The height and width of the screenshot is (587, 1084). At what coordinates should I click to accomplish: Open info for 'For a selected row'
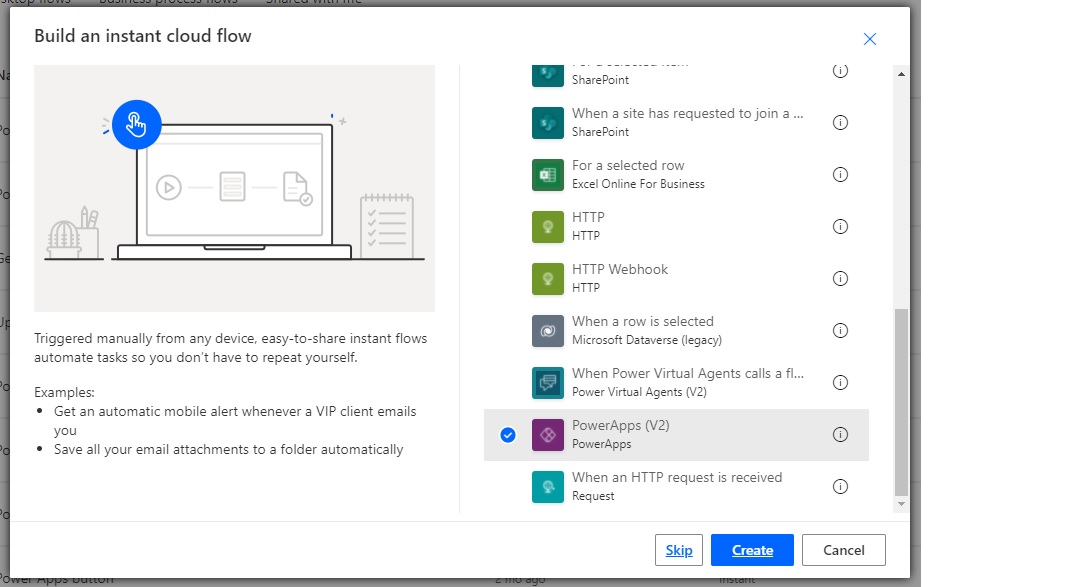(x=840, y=174)
